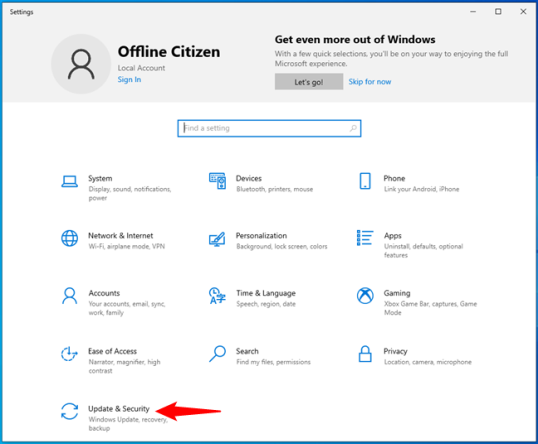This screenshot has width=538, height=444.
Task: Click 'Xbox Game Bar, captures, Game Mode' text
Action: tap(430, 308)
